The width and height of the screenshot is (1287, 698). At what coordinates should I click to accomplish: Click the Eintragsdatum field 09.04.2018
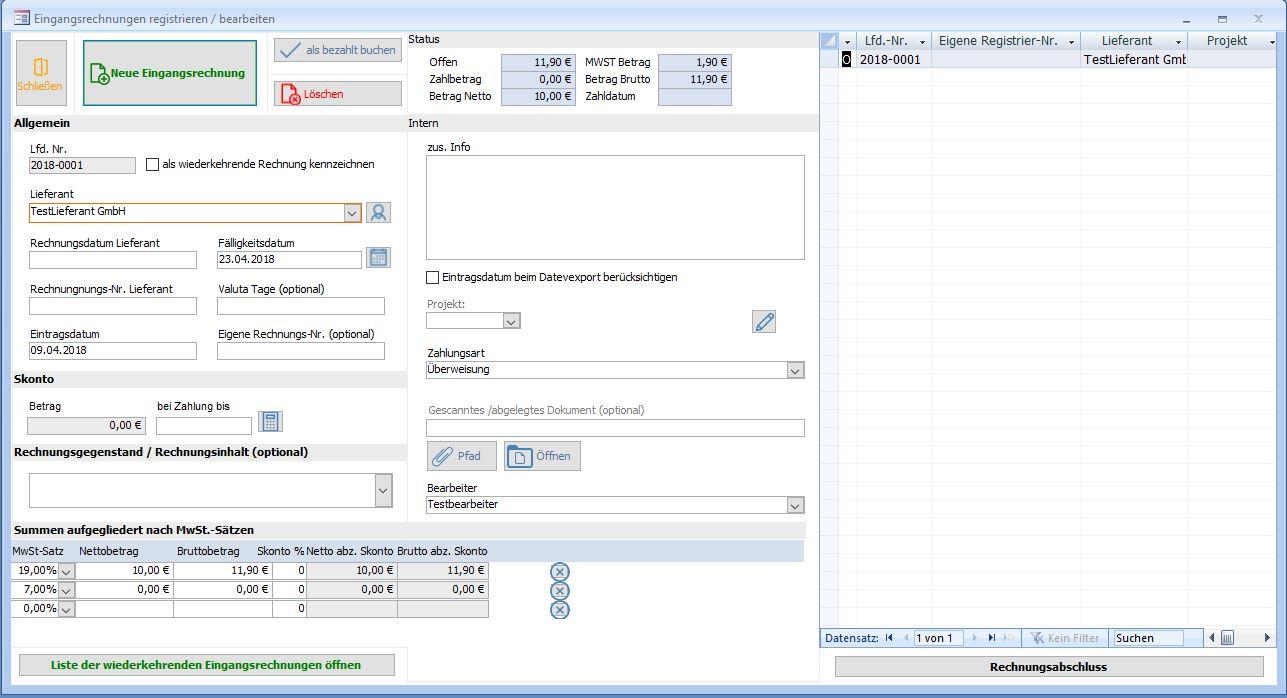(113, 351)
